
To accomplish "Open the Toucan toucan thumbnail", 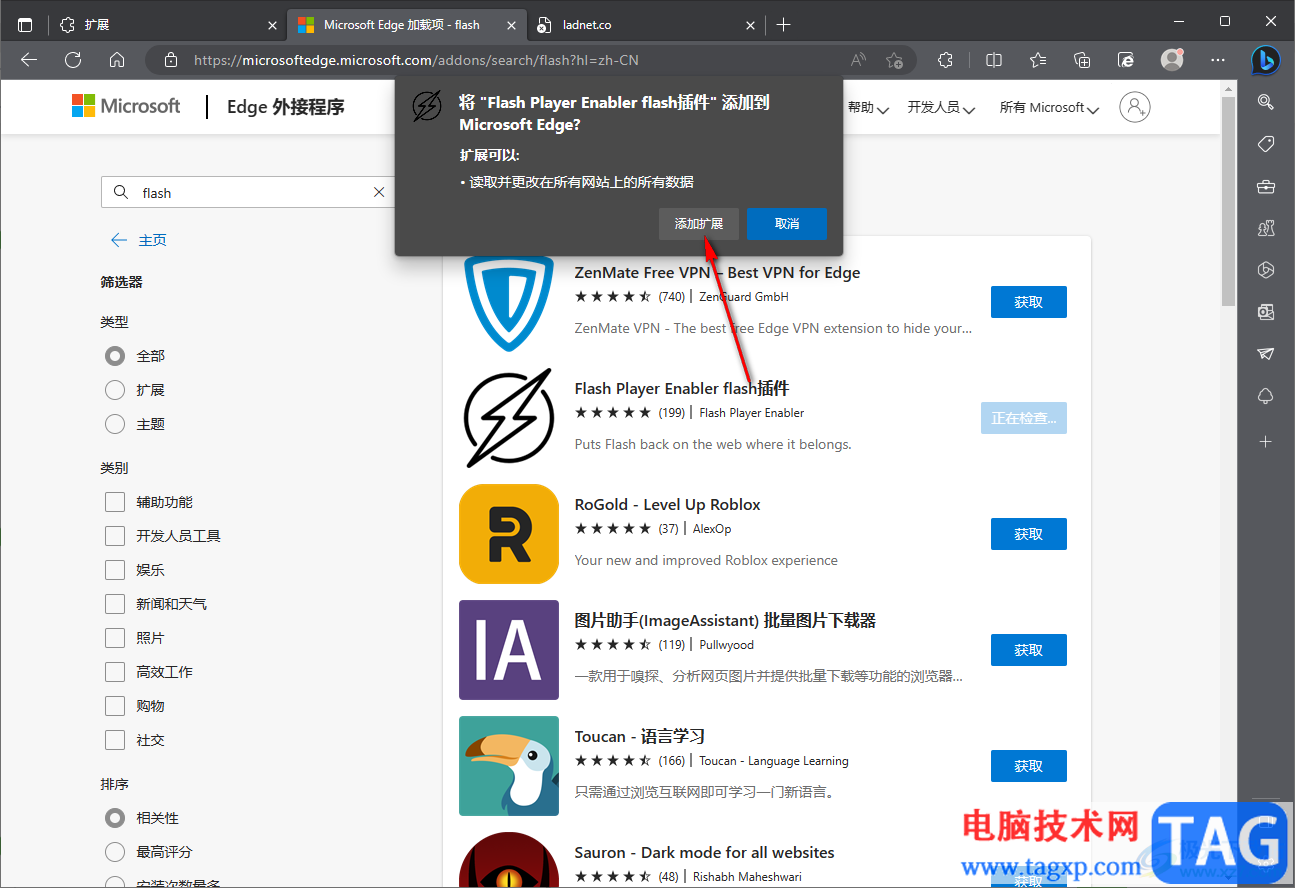I will pyautogui.click(x=509, y=766).
